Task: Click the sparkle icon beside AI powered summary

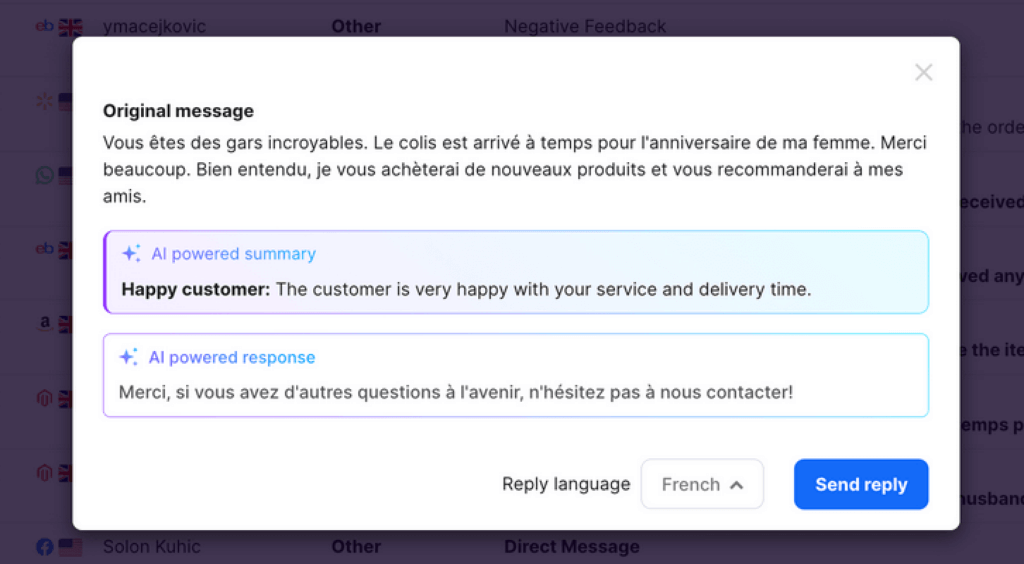Action: point(131,253)
